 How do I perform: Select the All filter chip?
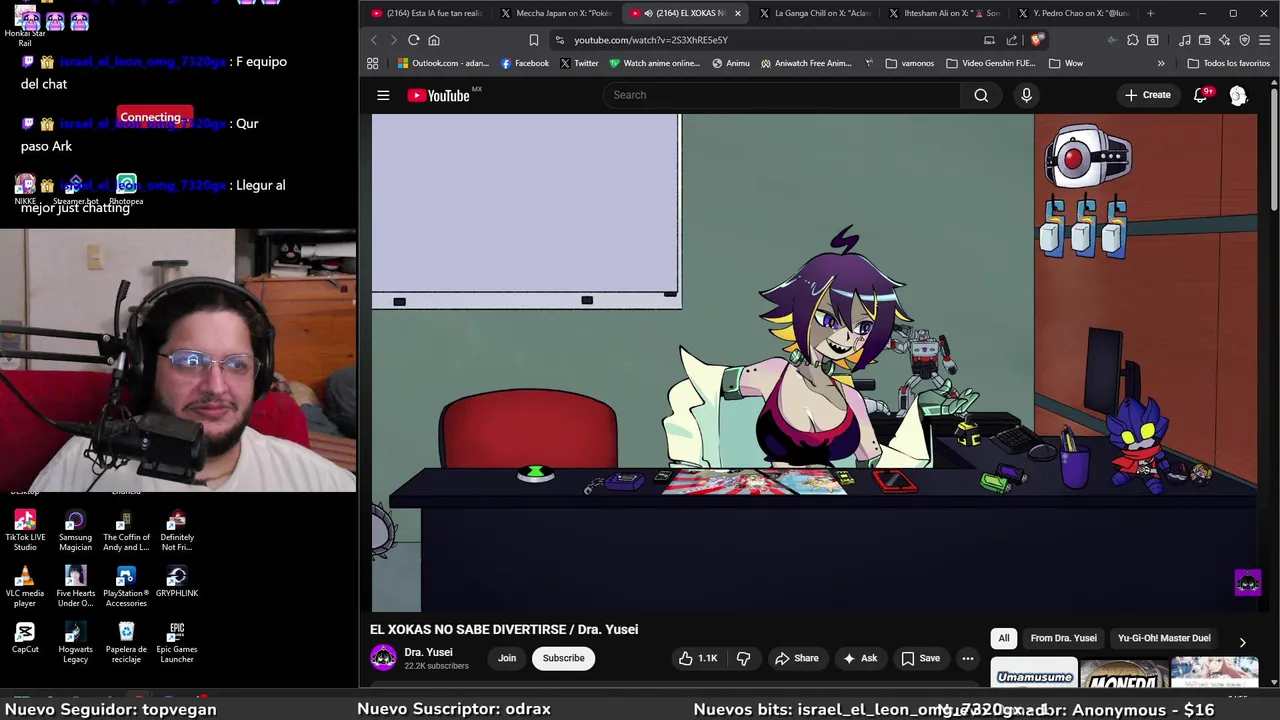point(1004,638)
